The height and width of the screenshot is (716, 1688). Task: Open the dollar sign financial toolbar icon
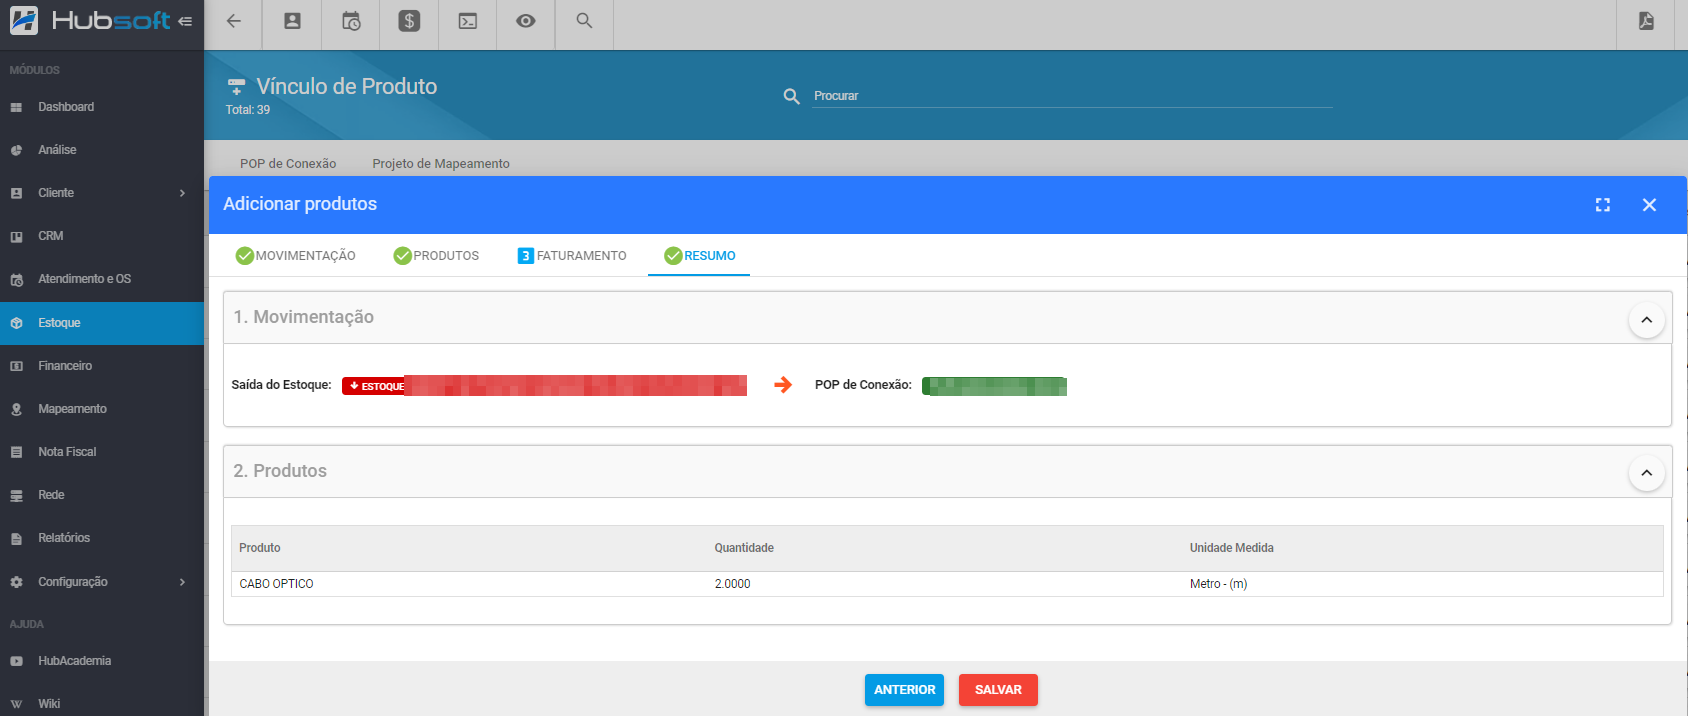pos(409,21)
